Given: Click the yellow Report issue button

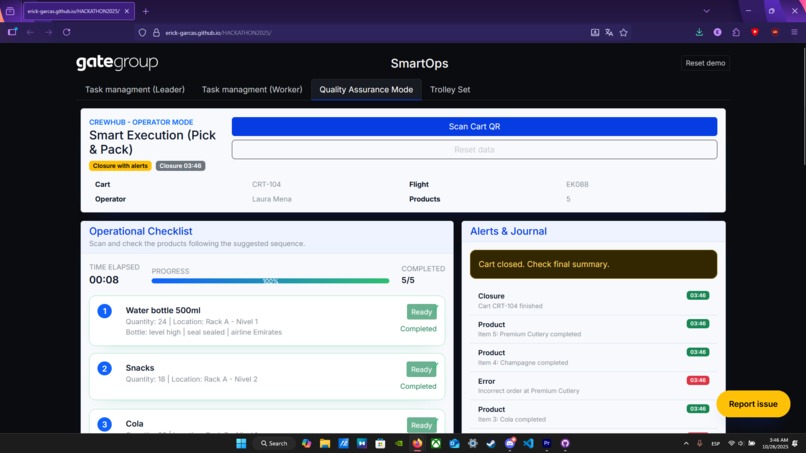Looking at the screenshot, I should (x=753, y=404).
